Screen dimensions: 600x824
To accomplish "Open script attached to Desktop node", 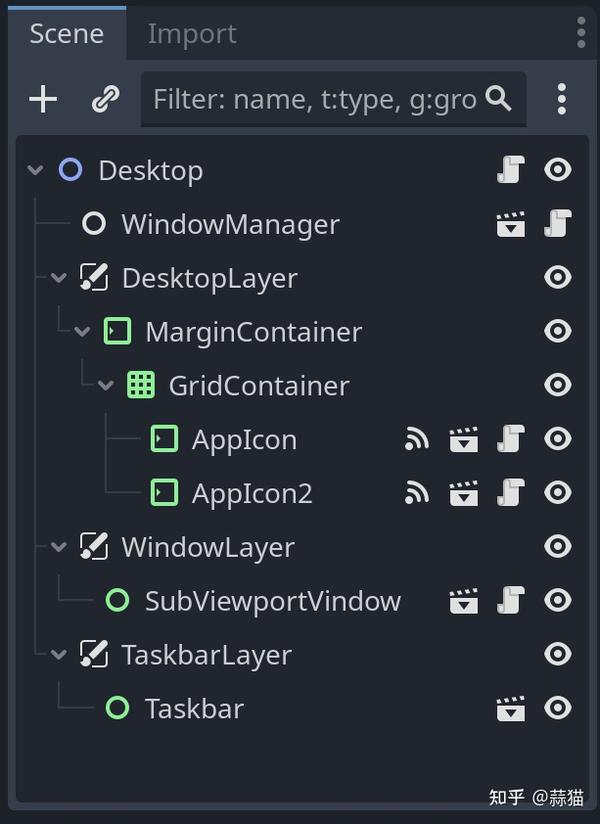I will tap(511, 170).
